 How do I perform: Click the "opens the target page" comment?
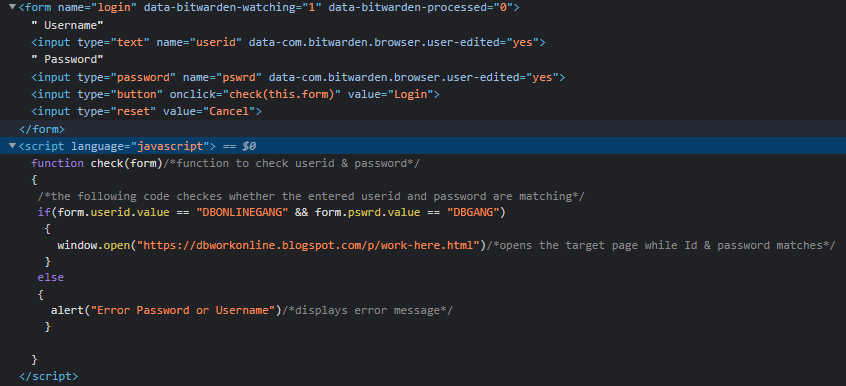(661, 245)
